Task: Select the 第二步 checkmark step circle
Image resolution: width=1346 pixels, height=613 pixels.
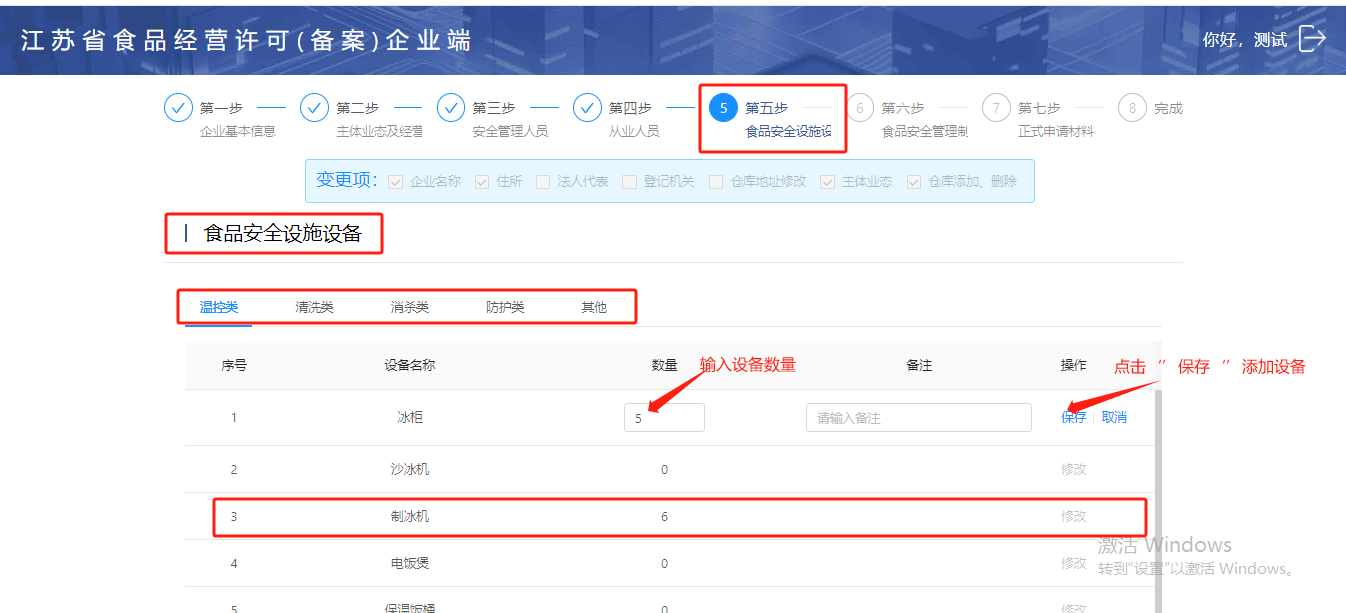Action: pos(314,108)
